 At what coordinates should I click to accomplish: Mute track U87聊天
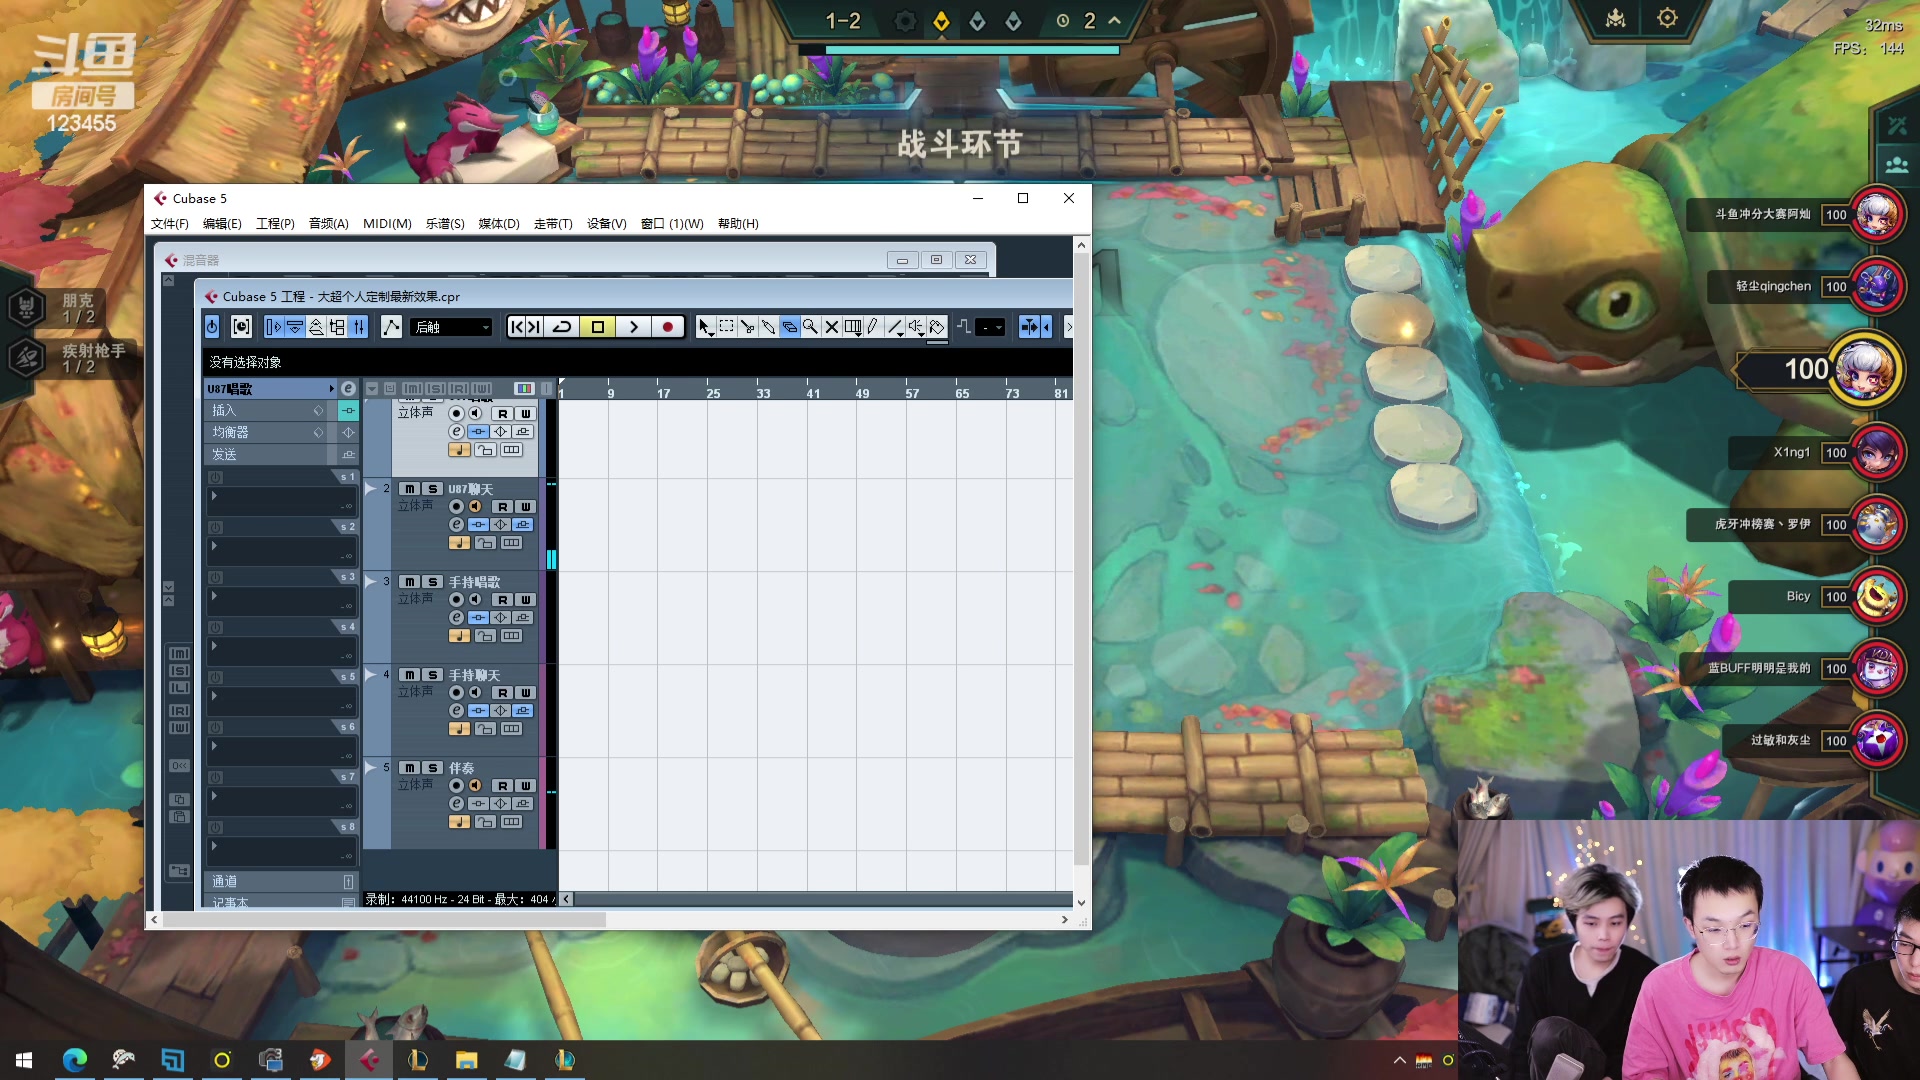coord(410,489)
